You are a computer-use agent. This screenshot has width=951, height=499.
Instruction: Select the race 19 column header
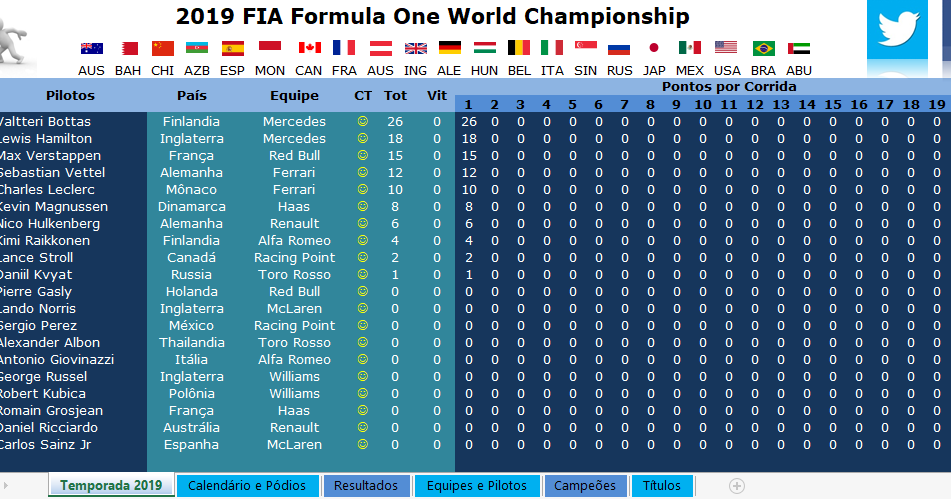point(937,105)
